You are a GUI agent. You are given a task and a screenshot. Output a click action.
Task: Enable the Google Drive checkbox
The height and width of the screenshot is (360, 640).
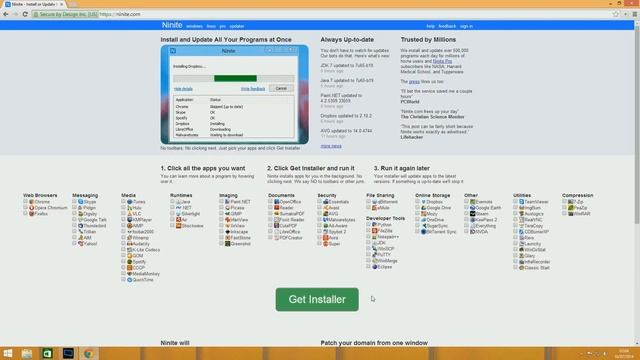pos(417,207)
